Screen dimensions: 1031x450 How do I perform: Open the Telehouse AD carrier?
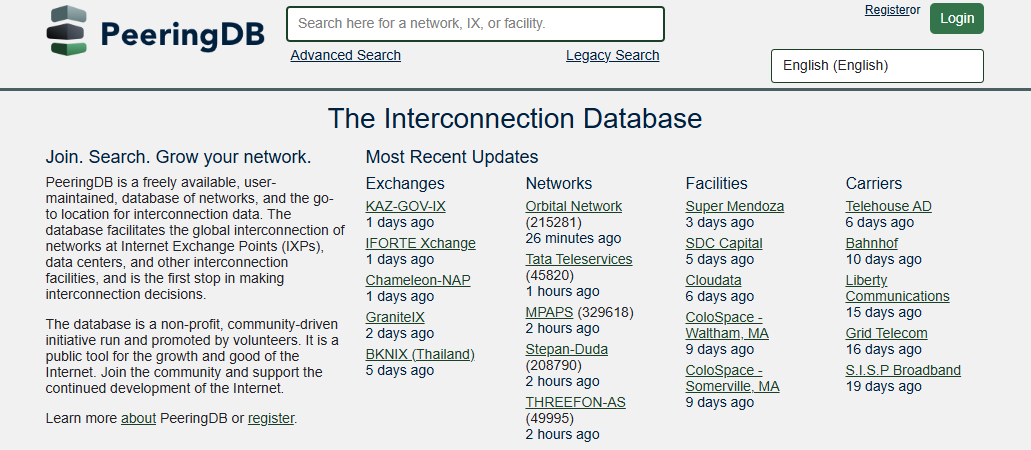click(888, 207)
